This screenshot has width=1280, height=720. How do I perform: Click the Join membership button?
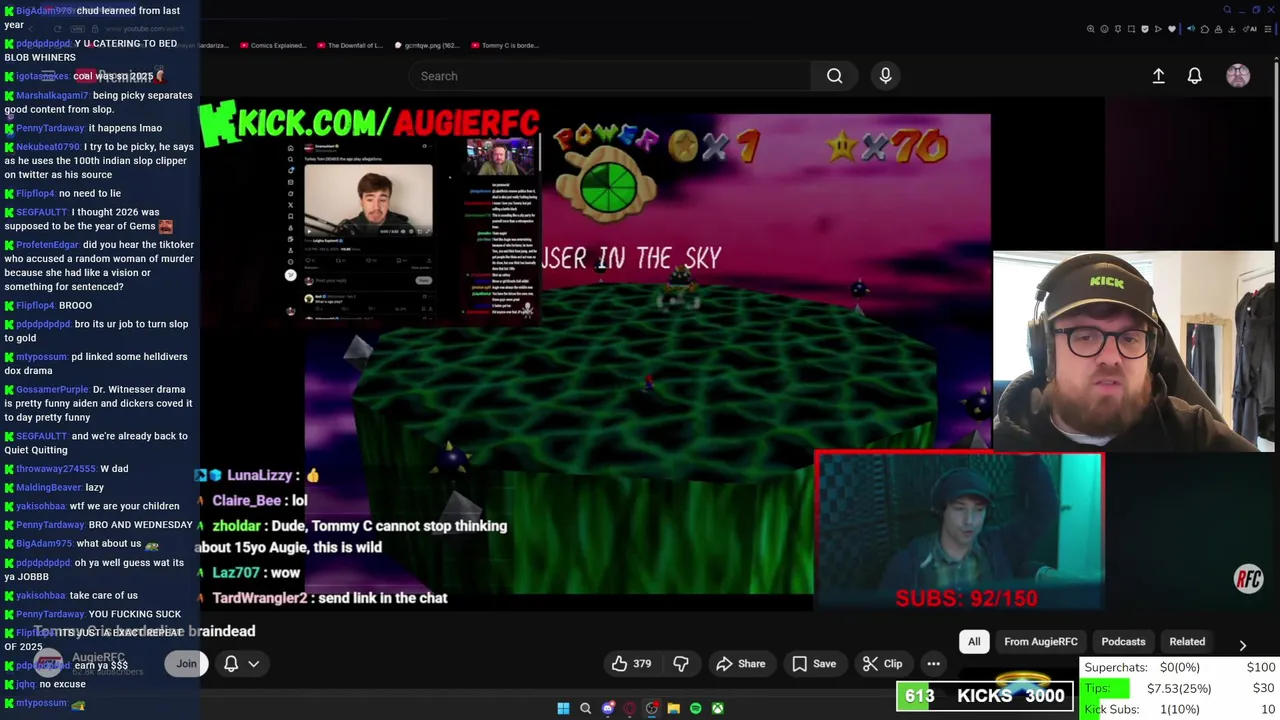click(186, 664)
